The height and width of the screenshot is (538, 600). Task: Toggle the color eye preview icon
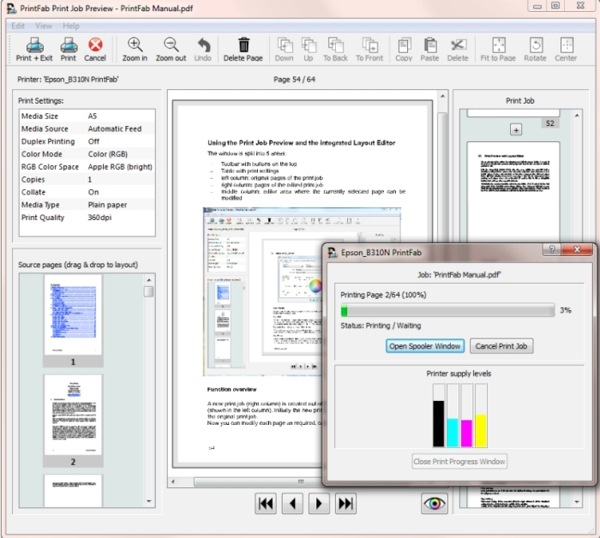tap(435, 503)
